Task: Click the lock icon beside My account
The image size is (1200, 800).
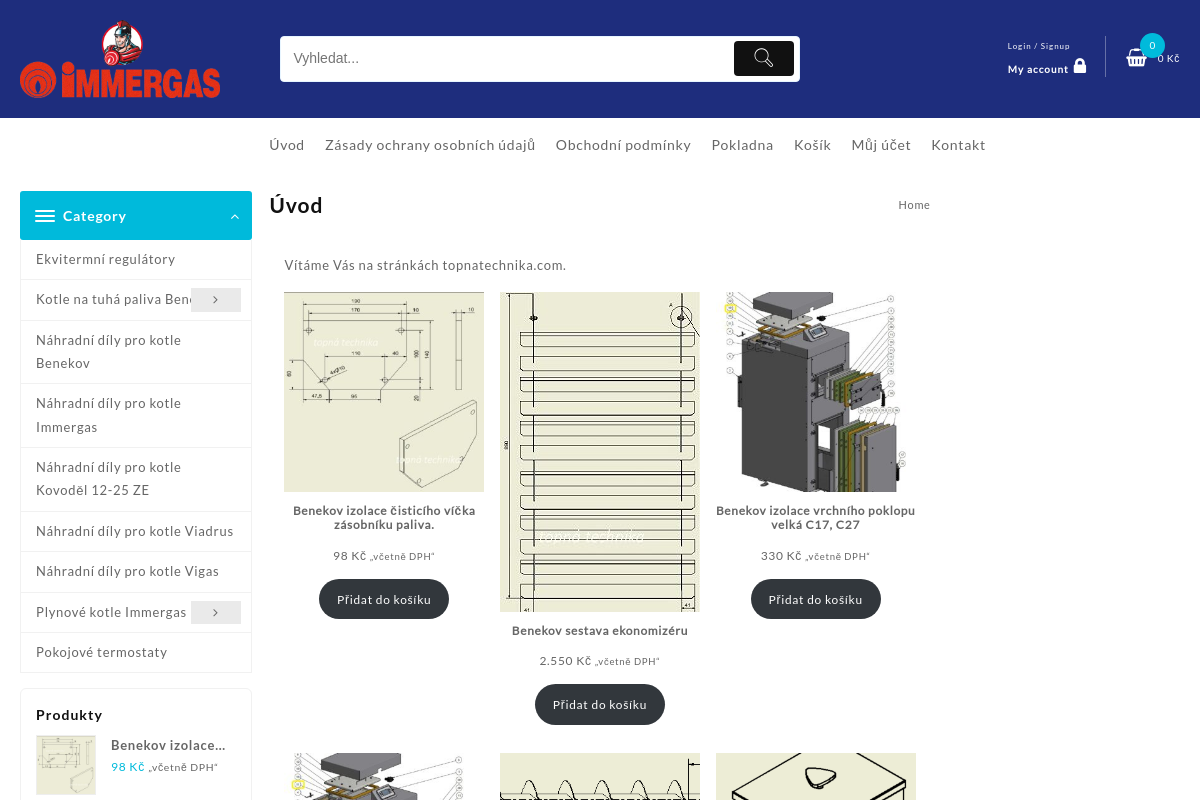Action: click(x=1080, y=66)
